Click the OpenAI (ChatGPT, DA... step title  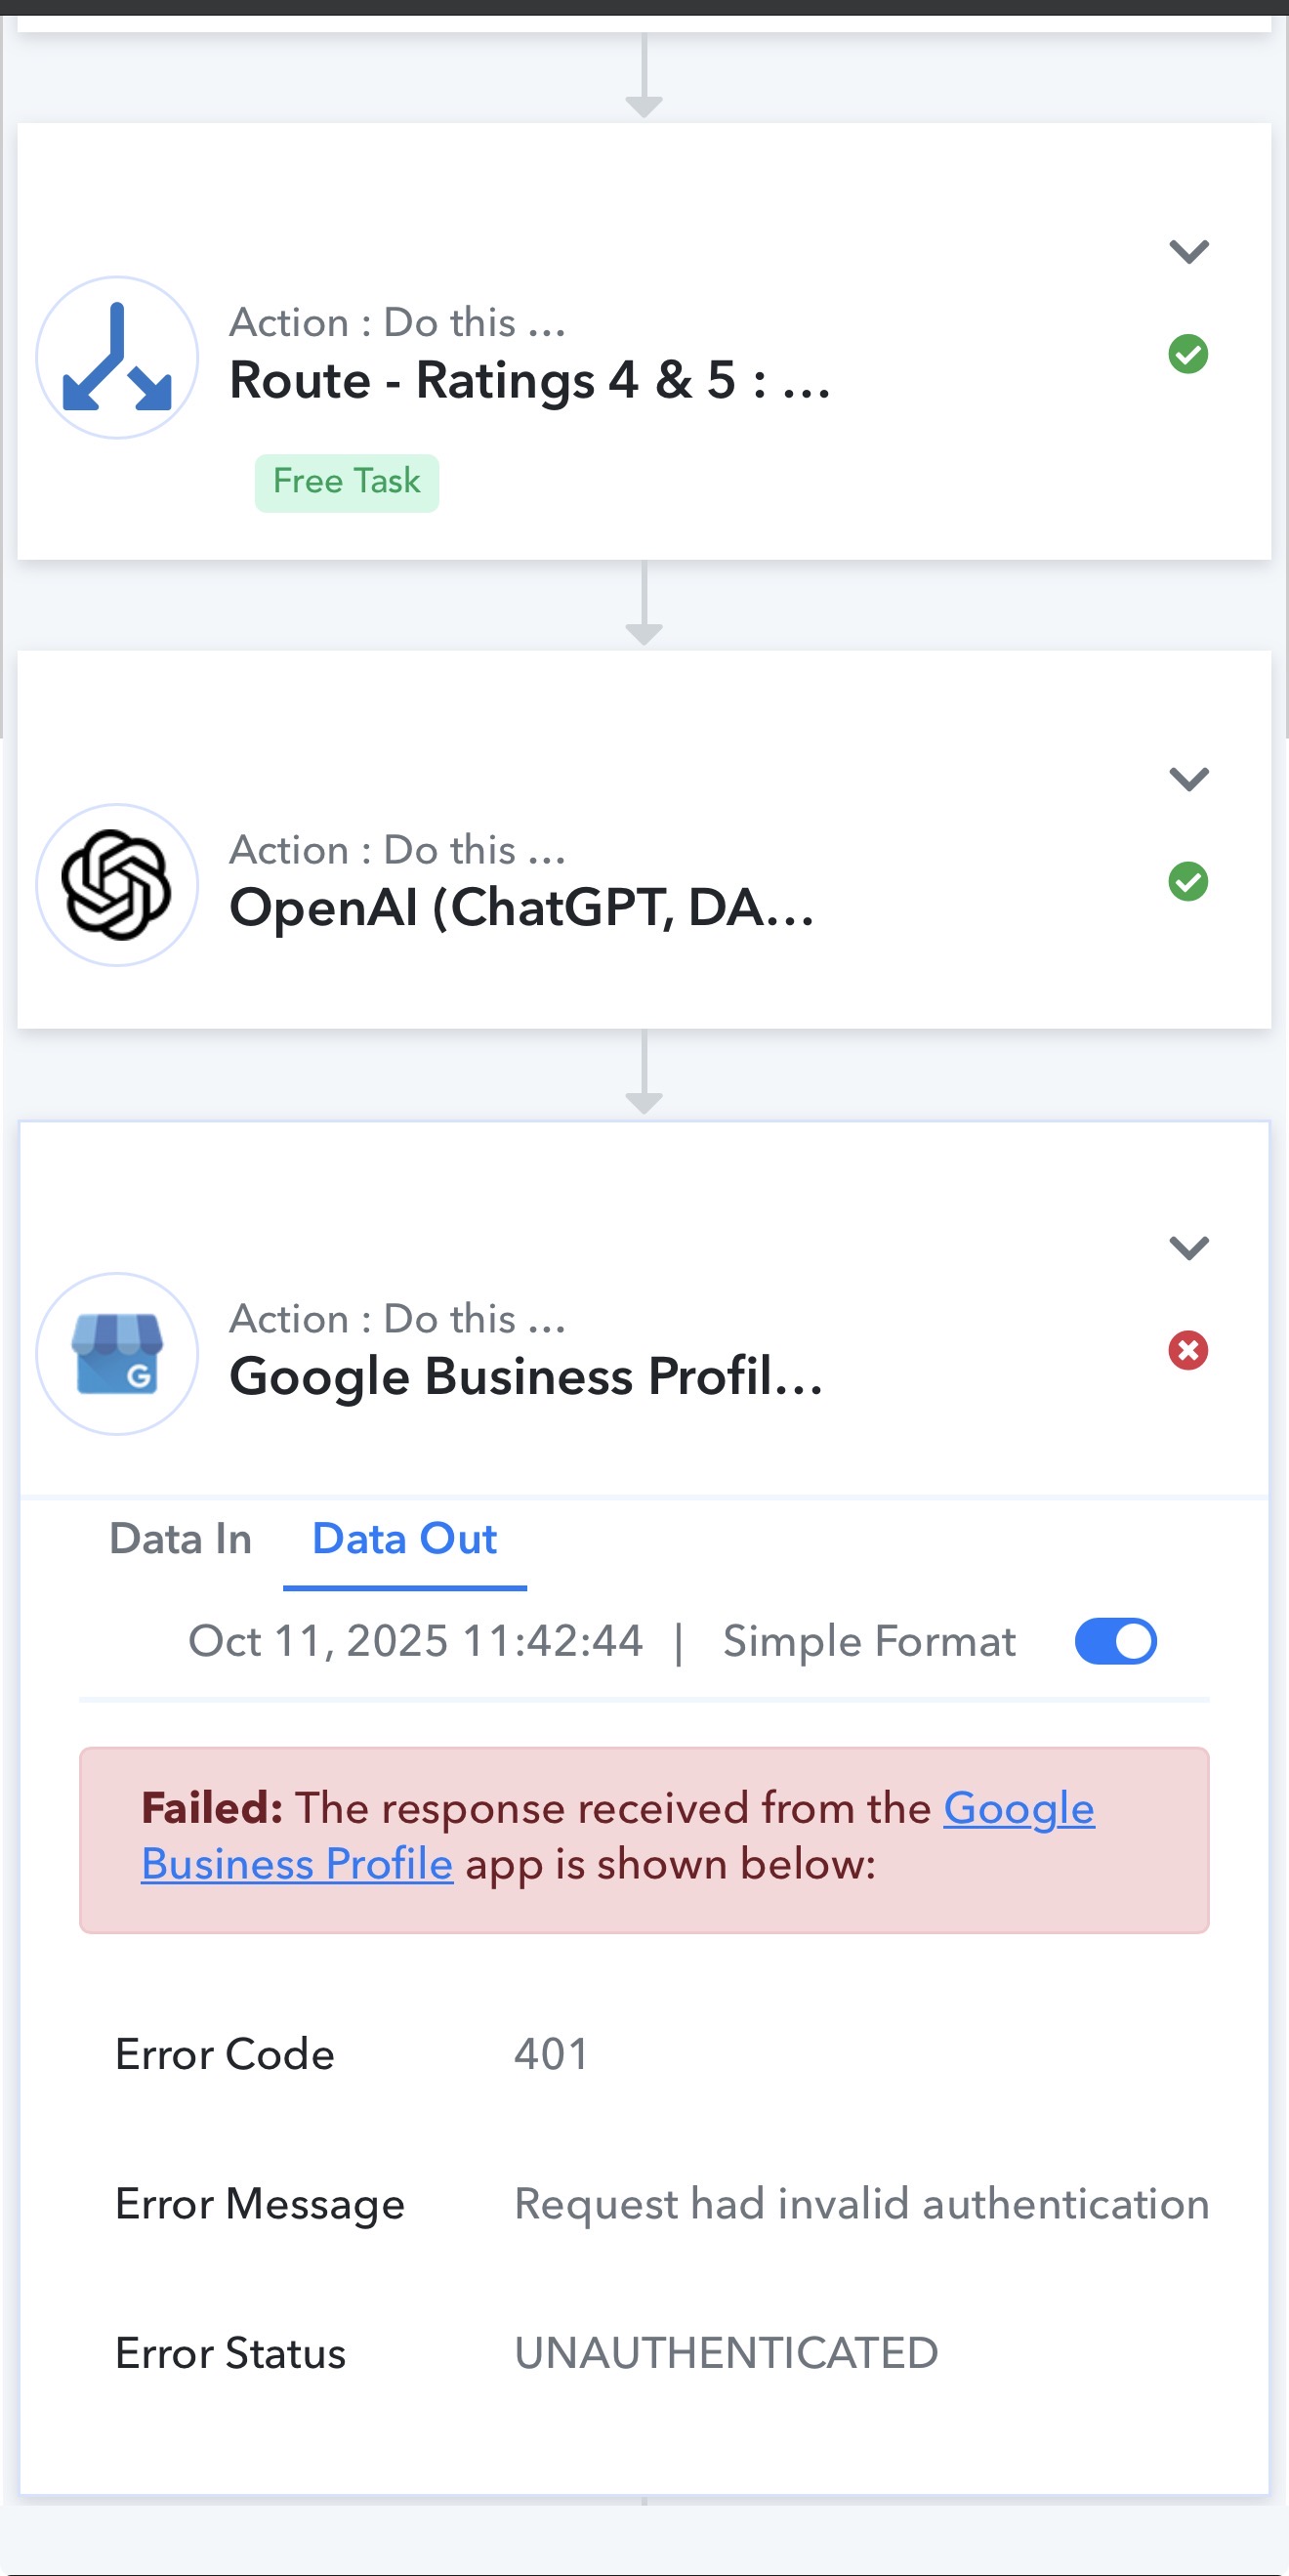pyautogui.click(x=522, y=908)
